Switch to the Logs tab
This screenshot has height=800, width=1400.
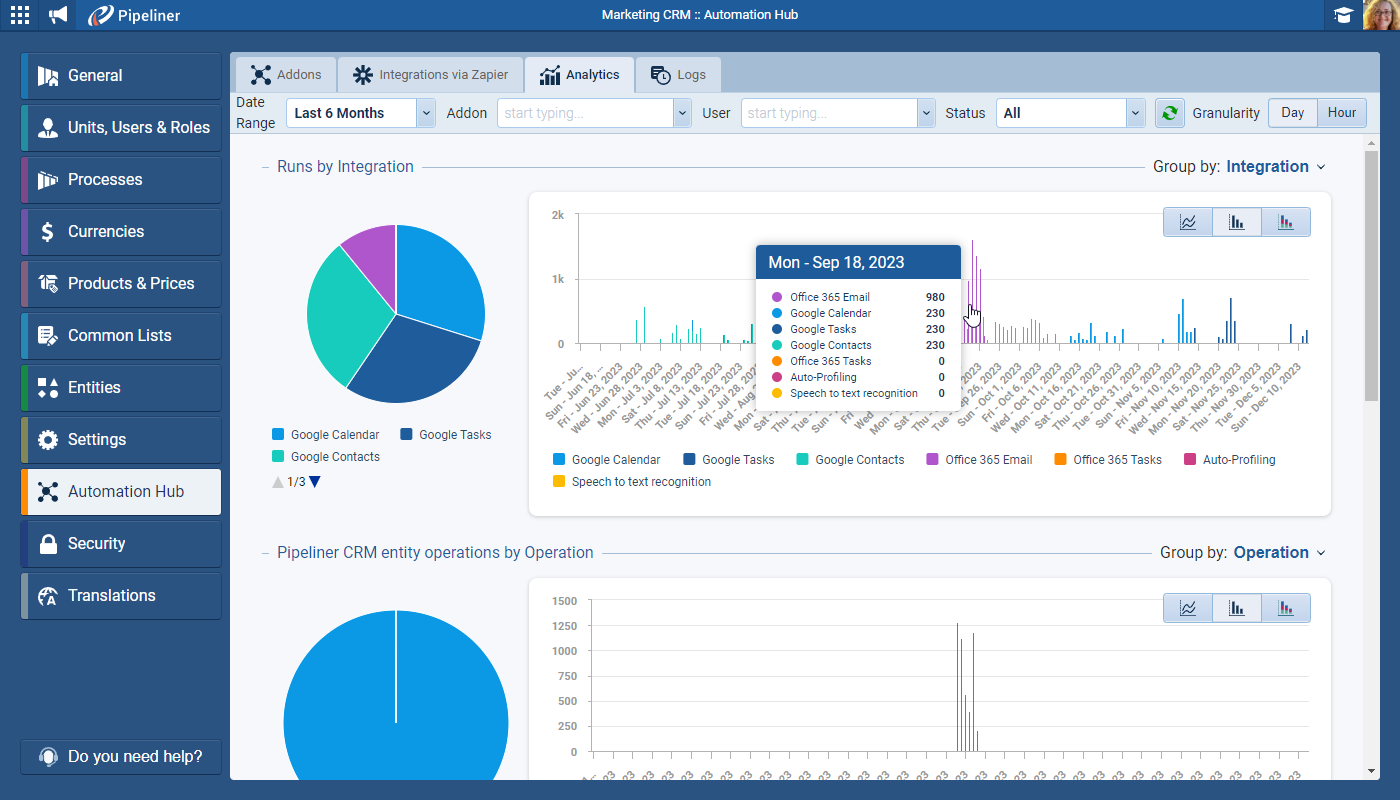(x=678, y=75)
